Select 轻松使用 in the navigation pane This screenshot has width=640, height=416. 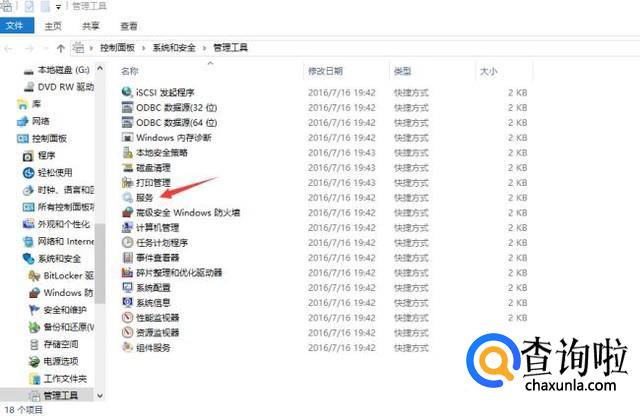tap(47, 173)
